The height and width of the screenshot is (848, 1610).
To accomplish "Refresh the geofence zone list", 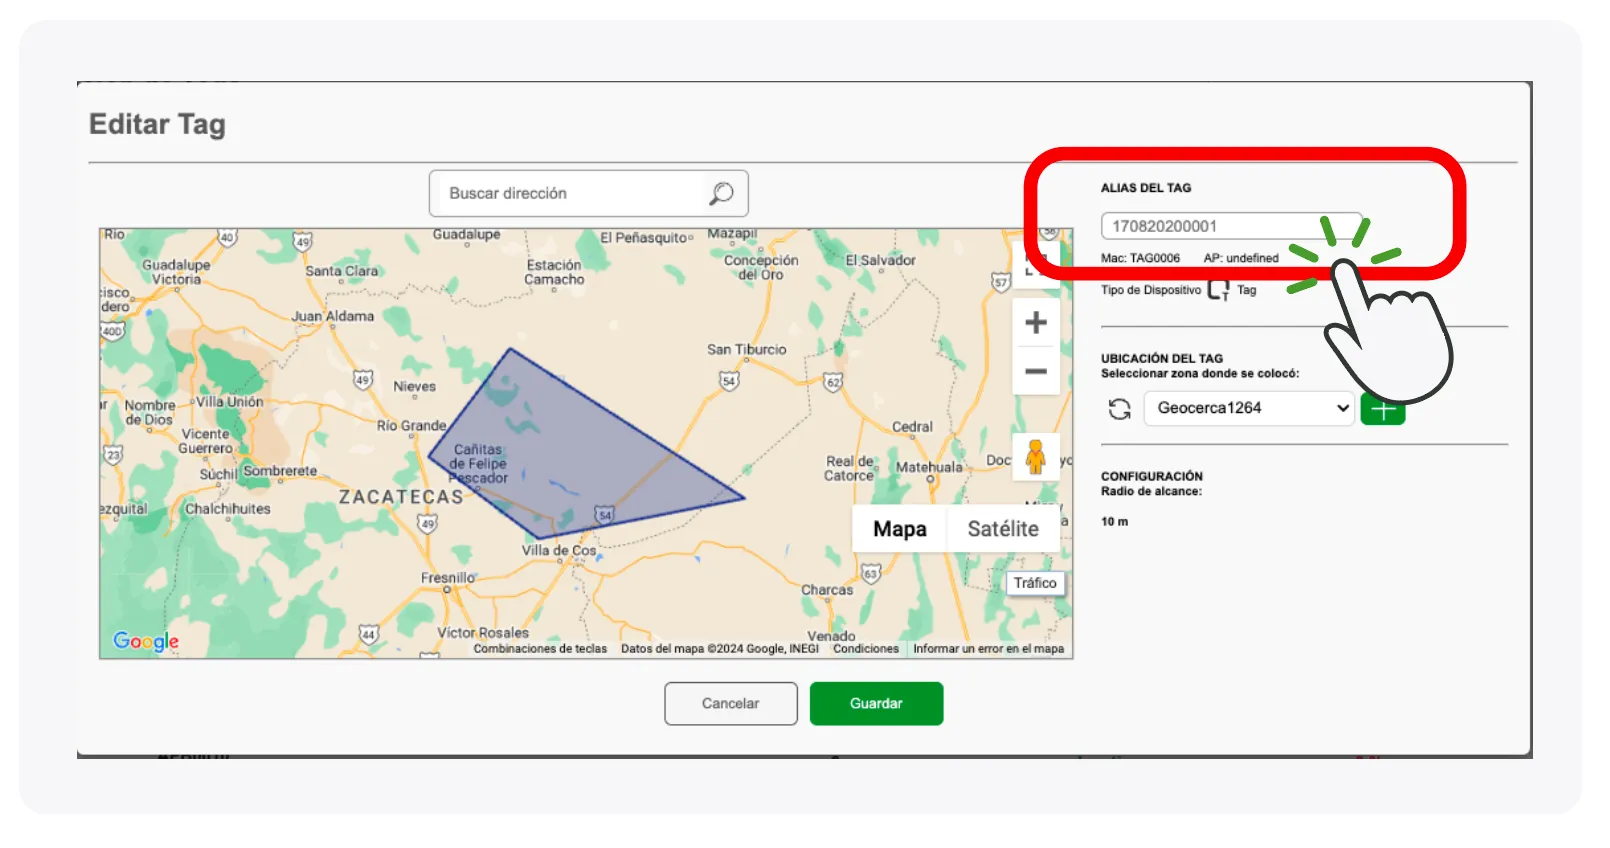I will click(x=1119, y=408).
